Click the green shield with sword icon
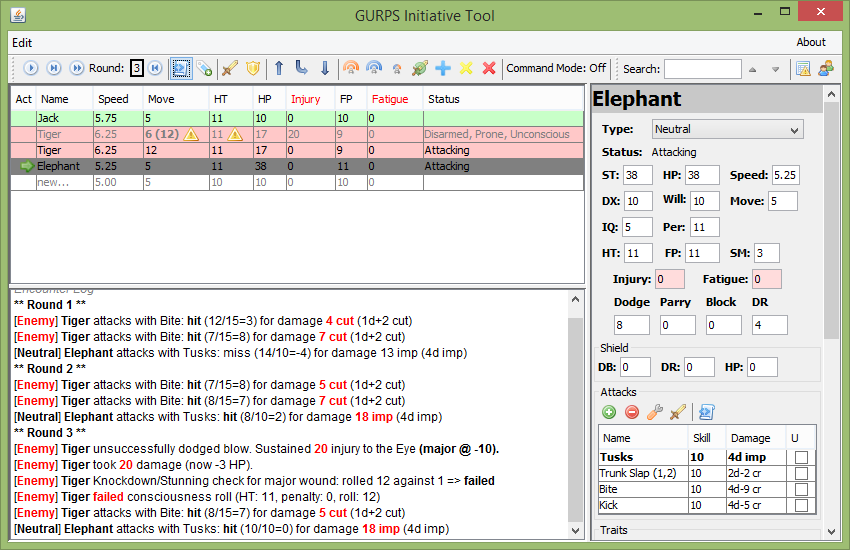The image size is (850, 550). [x=420, y=68]
